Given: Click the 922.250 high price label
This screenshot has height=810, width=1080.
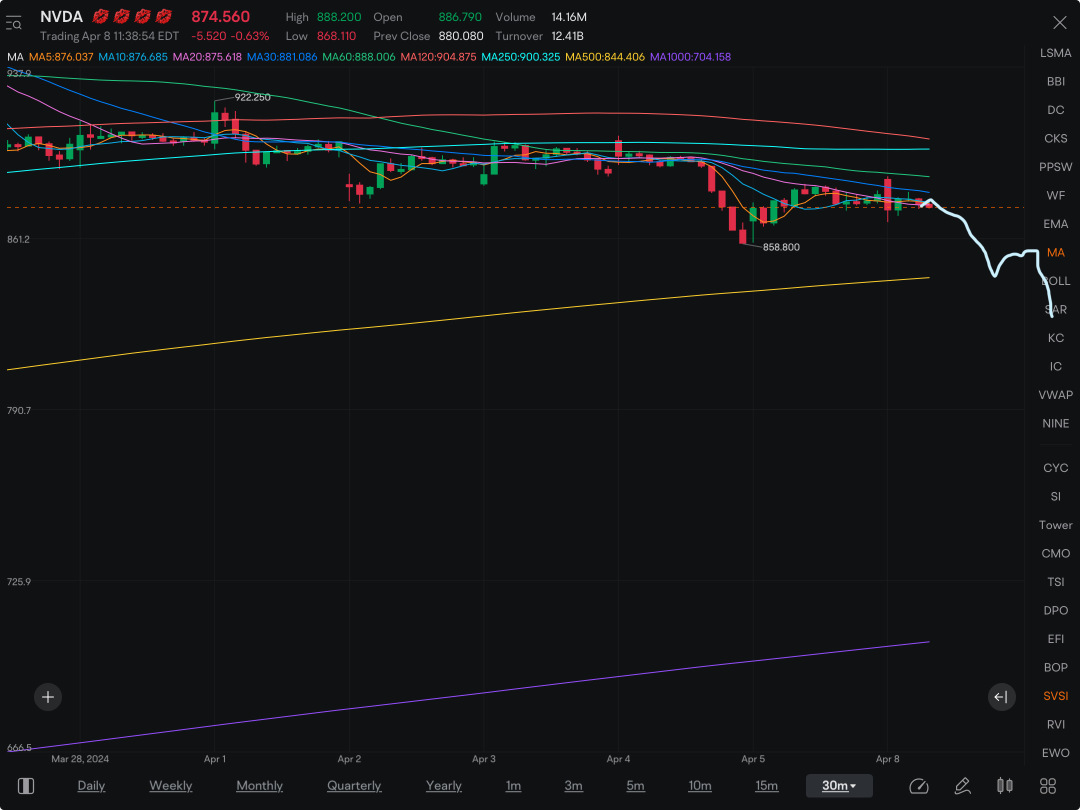Looking at the screenshot, I should (x=252, y=97).
